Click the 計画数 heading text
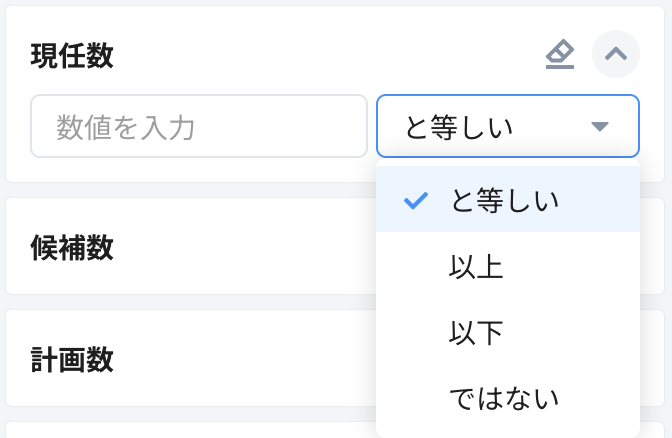Screen dimensions: 672x438 [x=72, y=358]
